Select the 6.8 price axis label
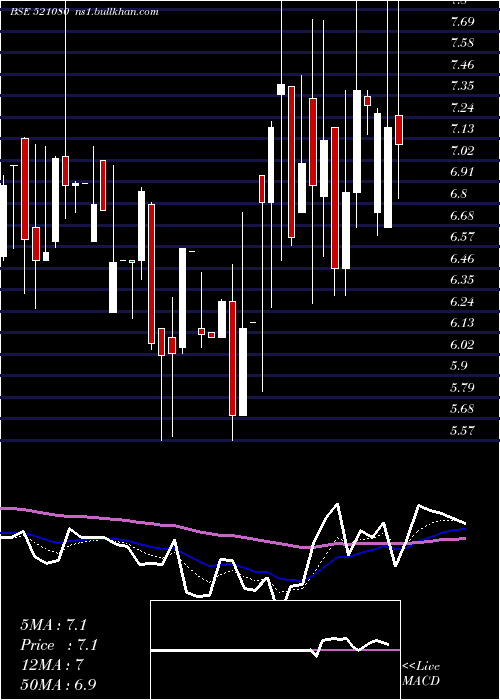This screenshot has height=700, width=500. [x=459, y=194]
